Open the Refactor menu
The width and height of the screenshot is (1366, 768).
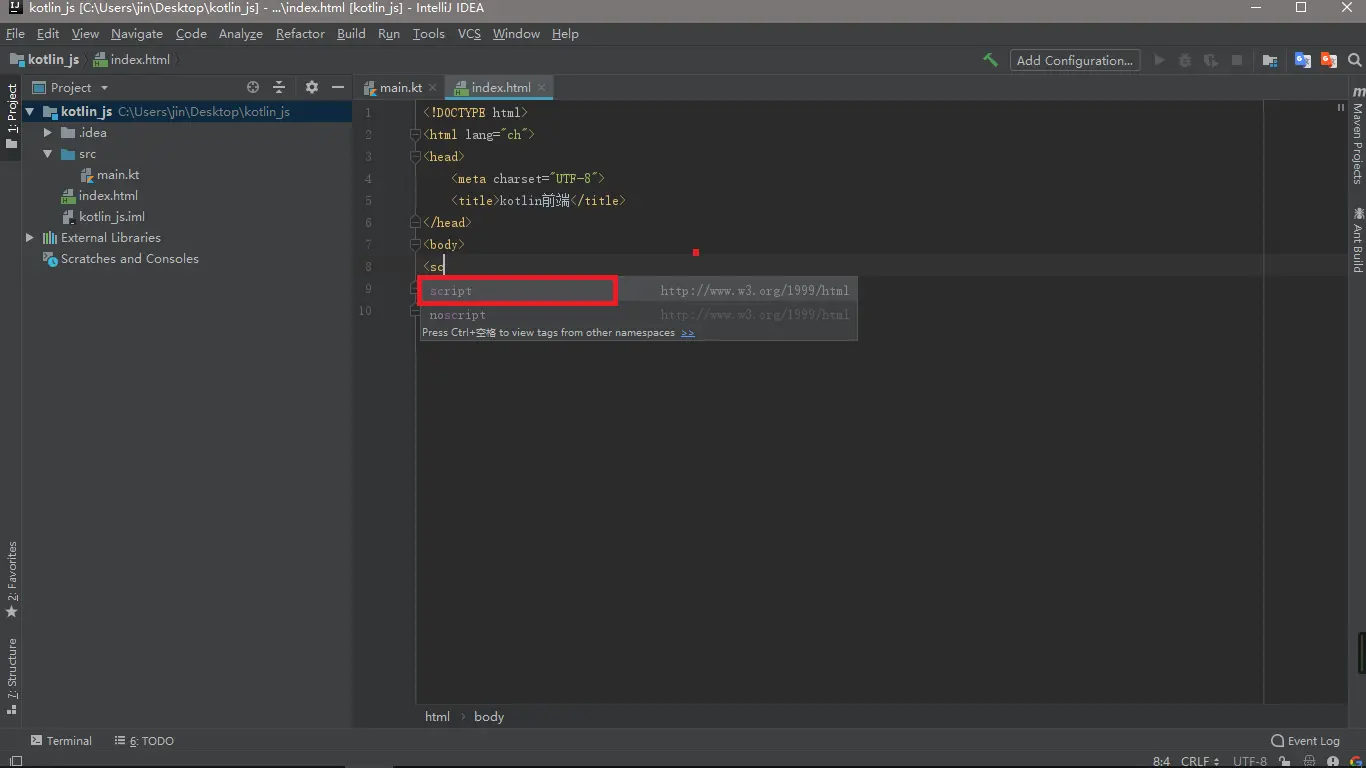coord(300,34)
